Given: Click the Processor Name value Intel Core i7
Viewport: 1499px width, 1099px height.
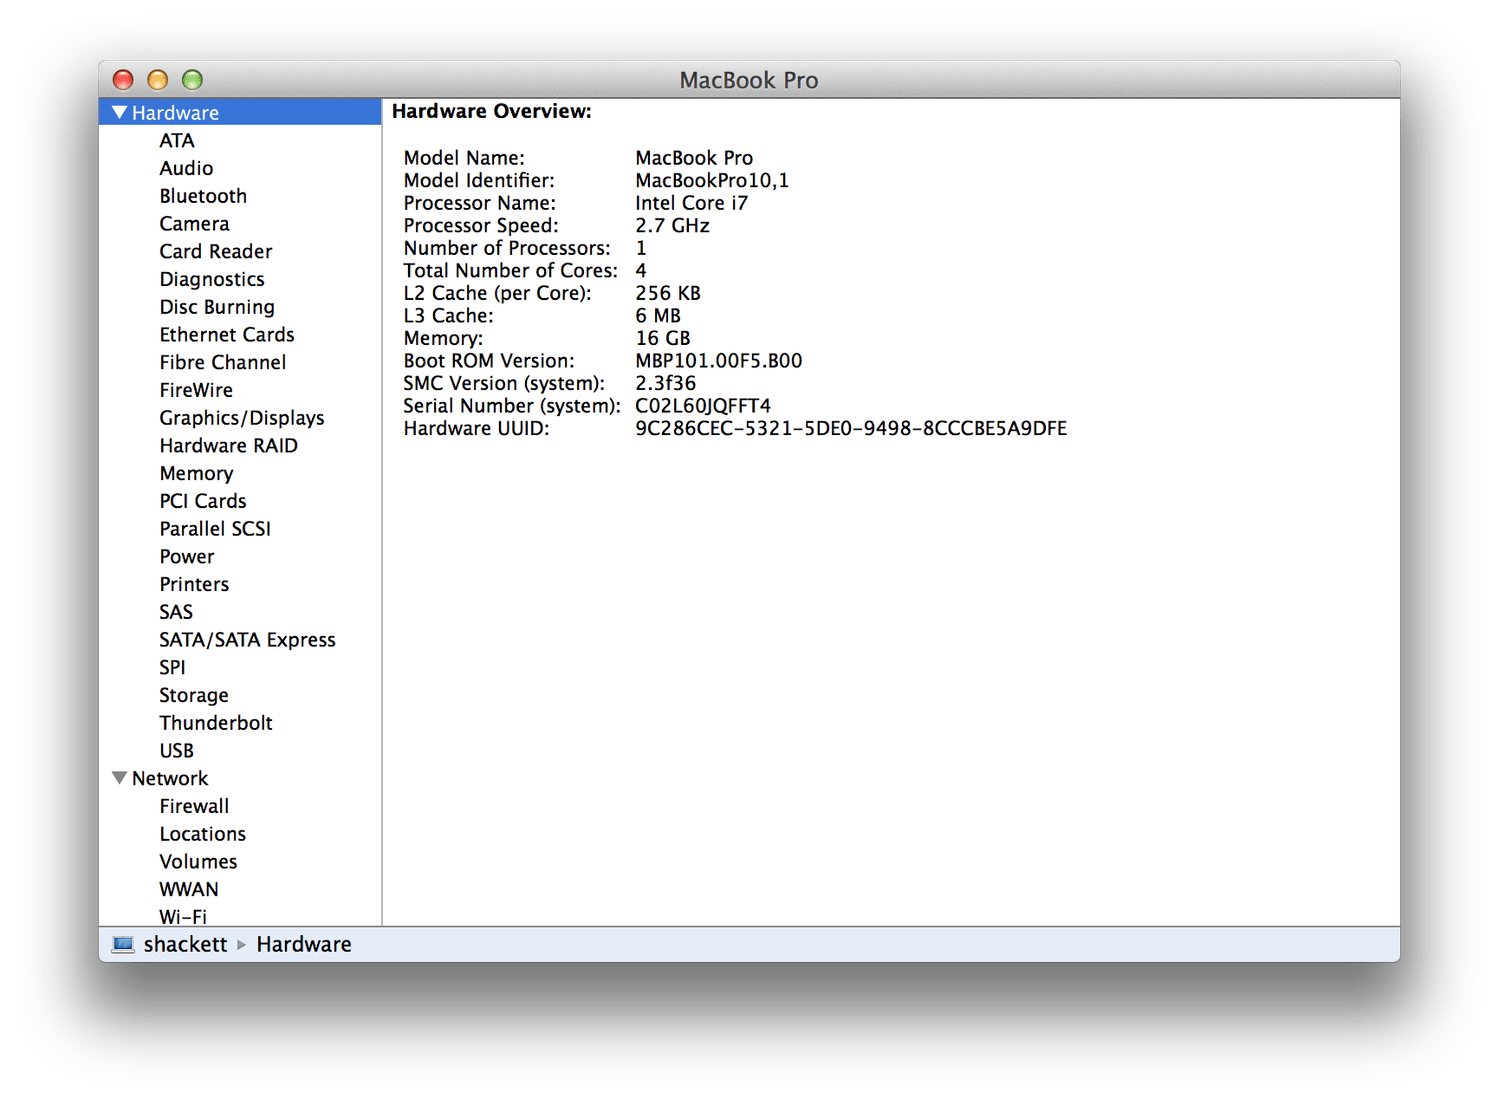Looking at the screenshot, I should pyautogui.click(x=691, y=203).
